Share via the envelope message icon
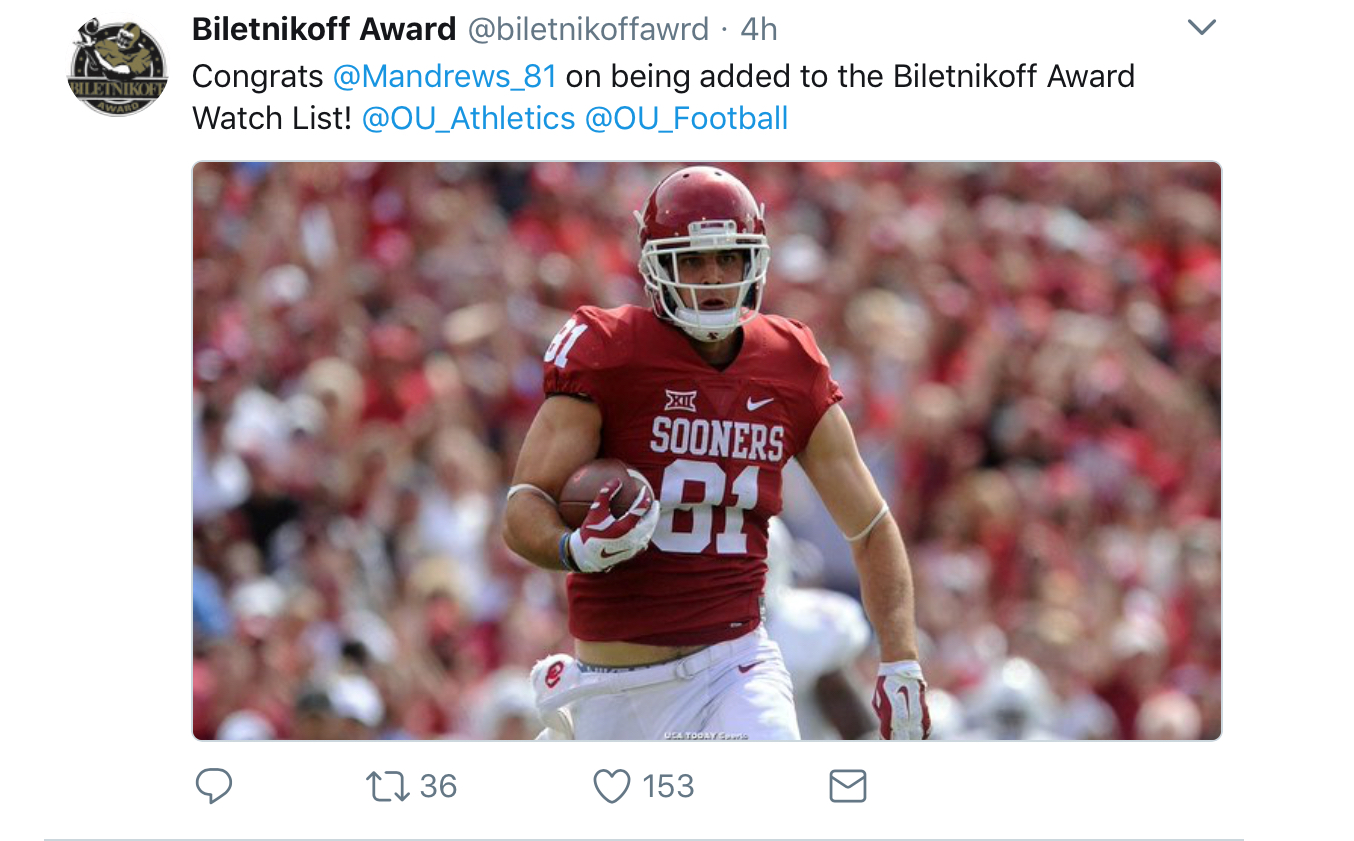 pyautogui.click(x=848, y=786)
